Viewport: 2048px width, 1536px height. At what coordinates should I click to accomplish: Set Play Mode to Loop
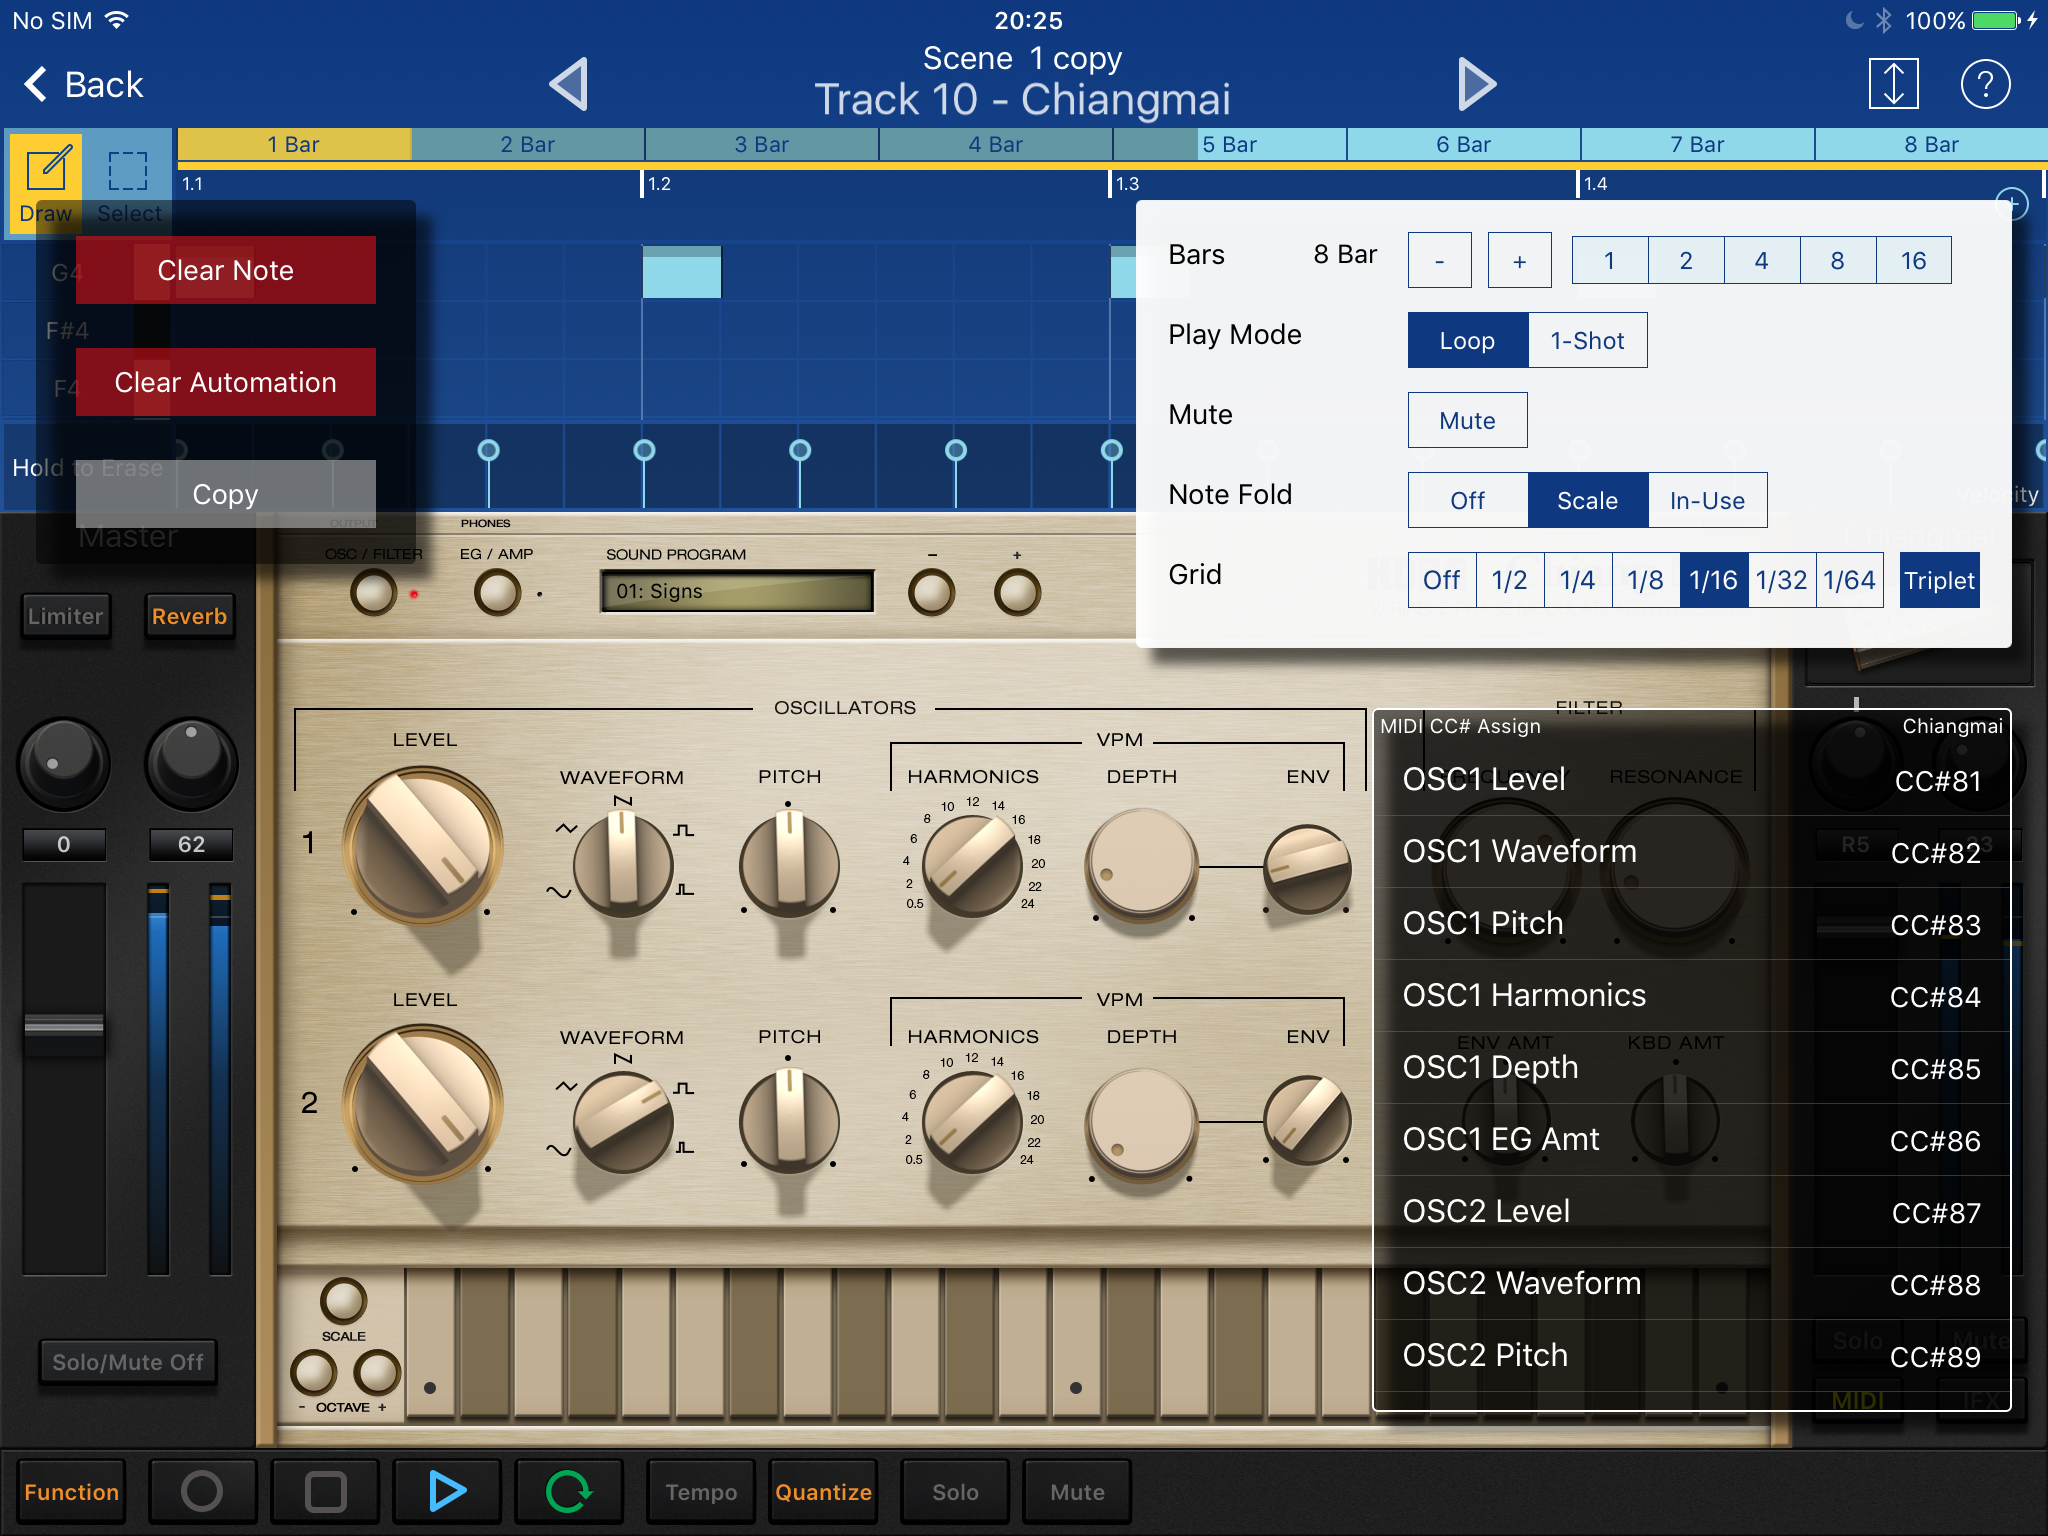coord(1467,340)
